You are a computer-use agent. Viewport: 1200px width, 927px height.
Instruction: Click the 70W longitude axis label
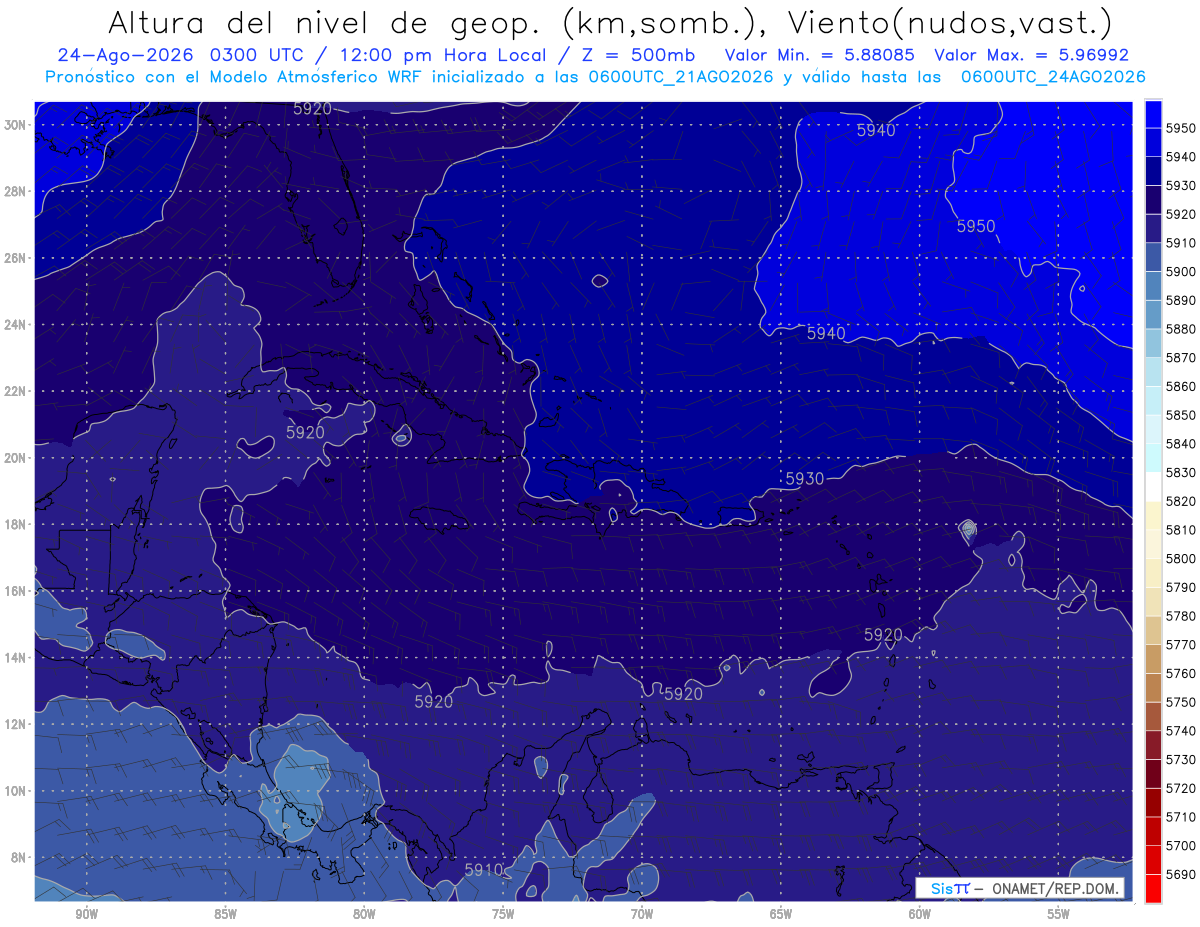(642, 914)
